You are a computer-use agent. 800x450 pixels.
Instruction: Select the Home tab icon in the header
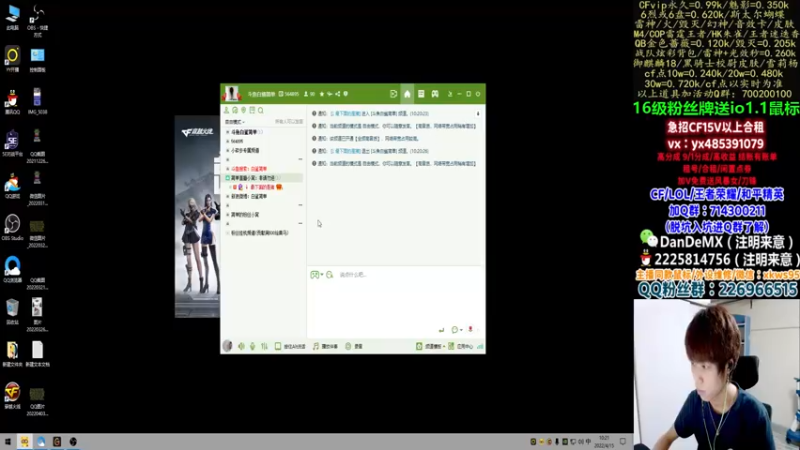(407, 94)
